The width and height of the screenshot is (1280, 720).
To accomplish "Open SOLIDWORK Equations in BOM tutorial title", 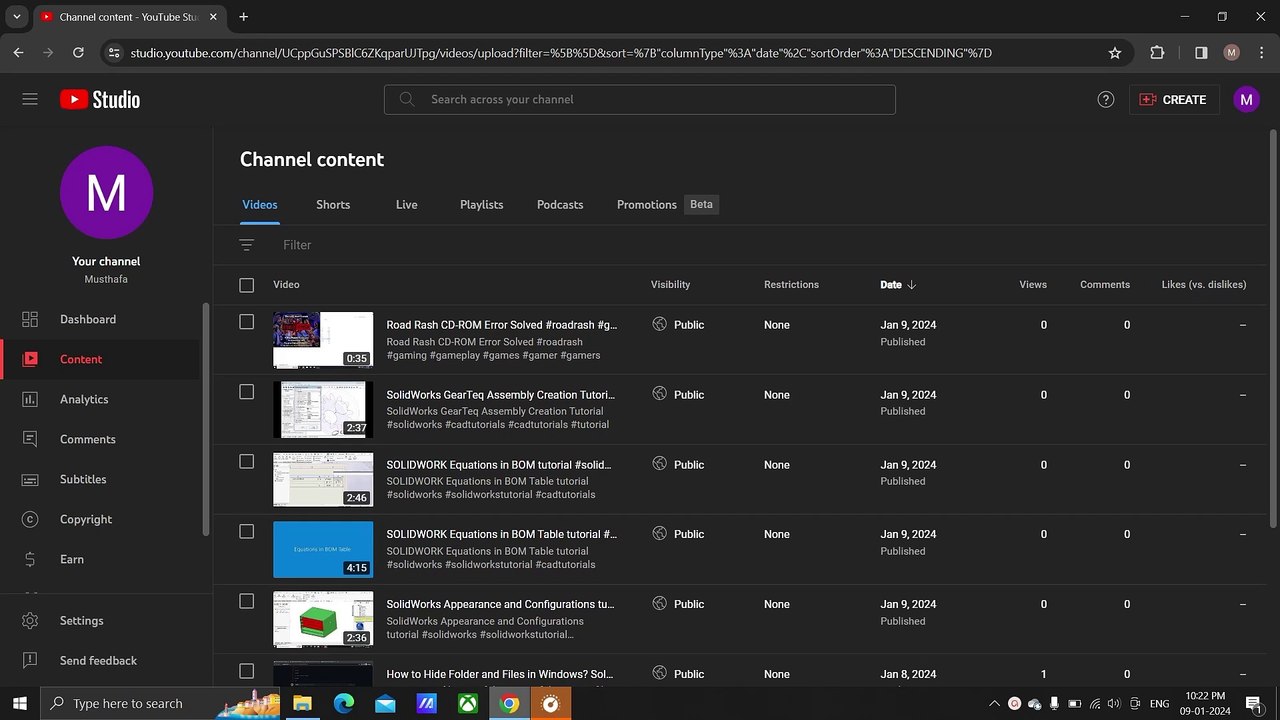I will click(499, 465).
